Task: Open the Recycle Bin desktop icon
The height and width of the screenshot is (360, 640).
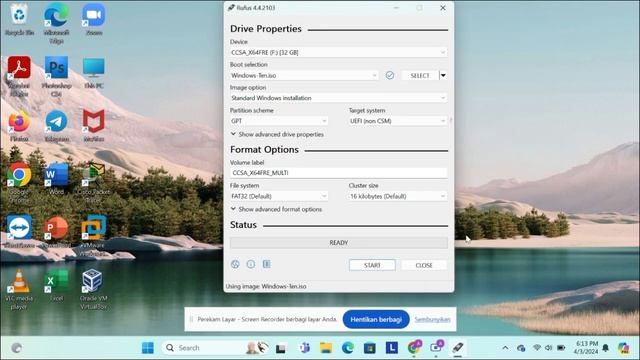Action: (19, 20)
